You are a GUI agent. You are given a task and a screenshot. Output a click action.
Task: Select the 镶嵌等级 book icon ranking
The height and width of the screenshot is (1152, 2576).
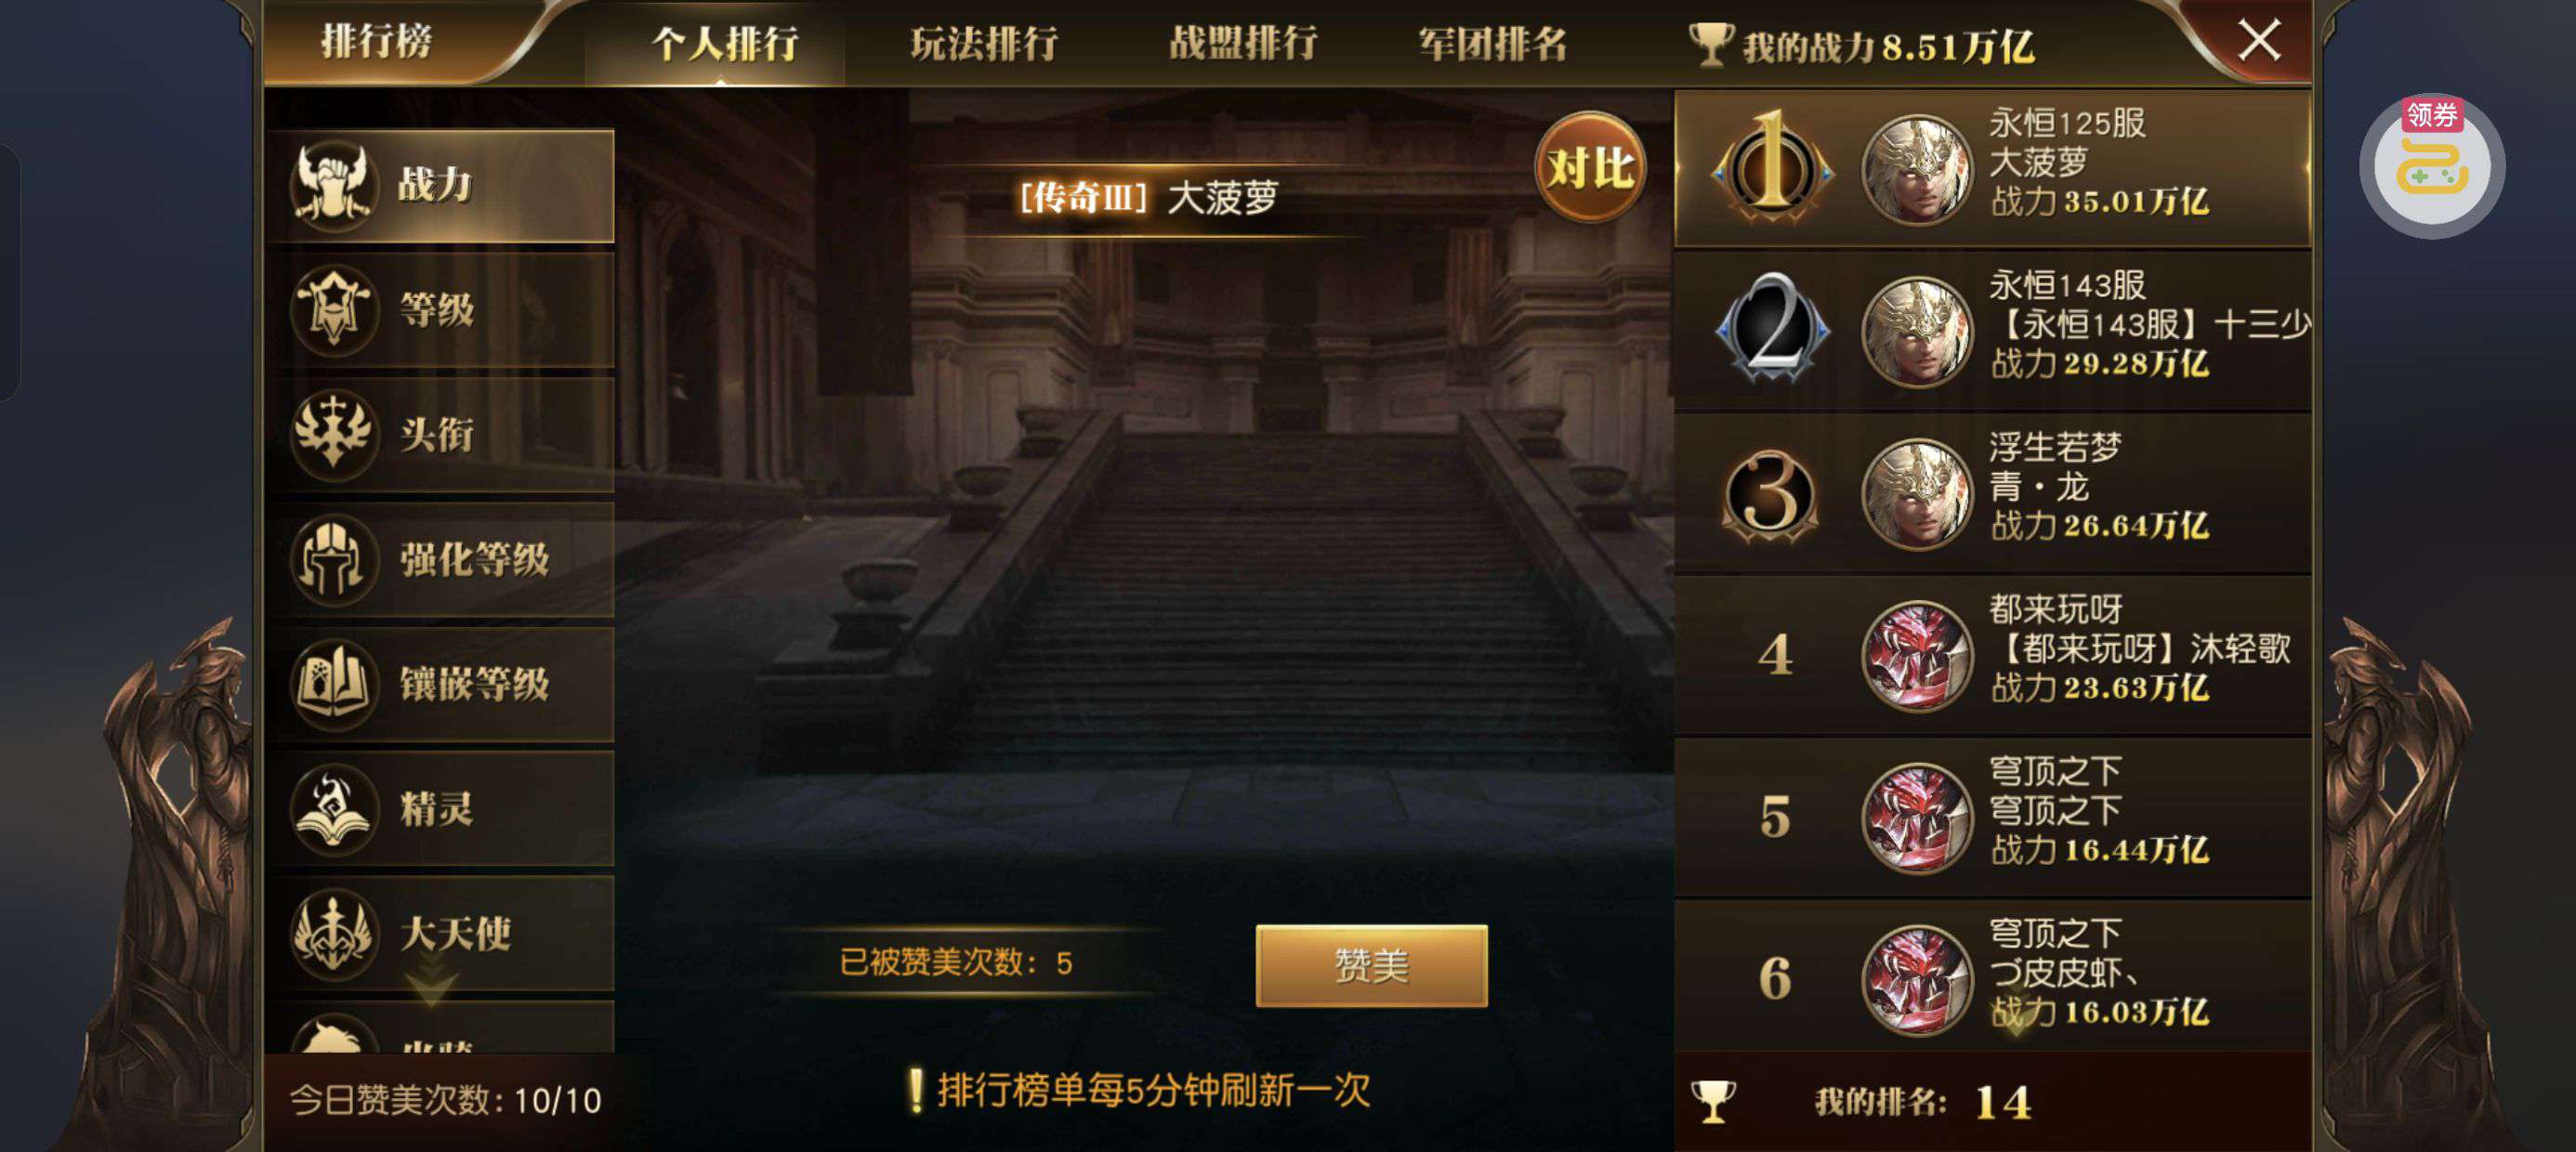440,684
